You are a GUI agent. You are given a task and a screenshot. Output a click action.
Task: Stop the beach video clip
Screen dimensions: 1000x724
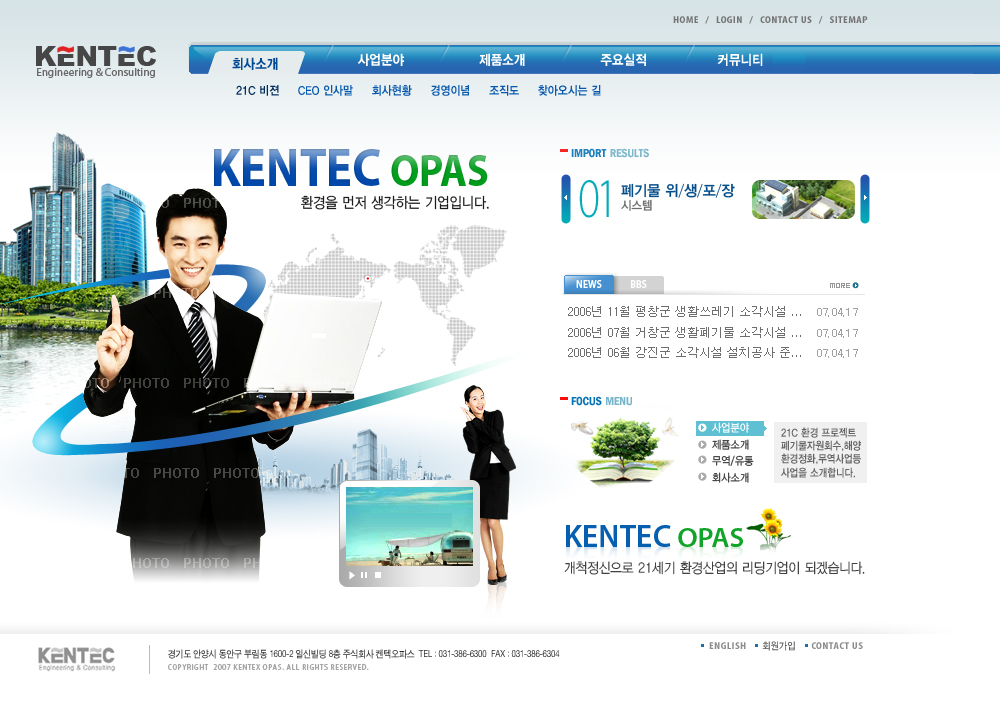point(378,575)
